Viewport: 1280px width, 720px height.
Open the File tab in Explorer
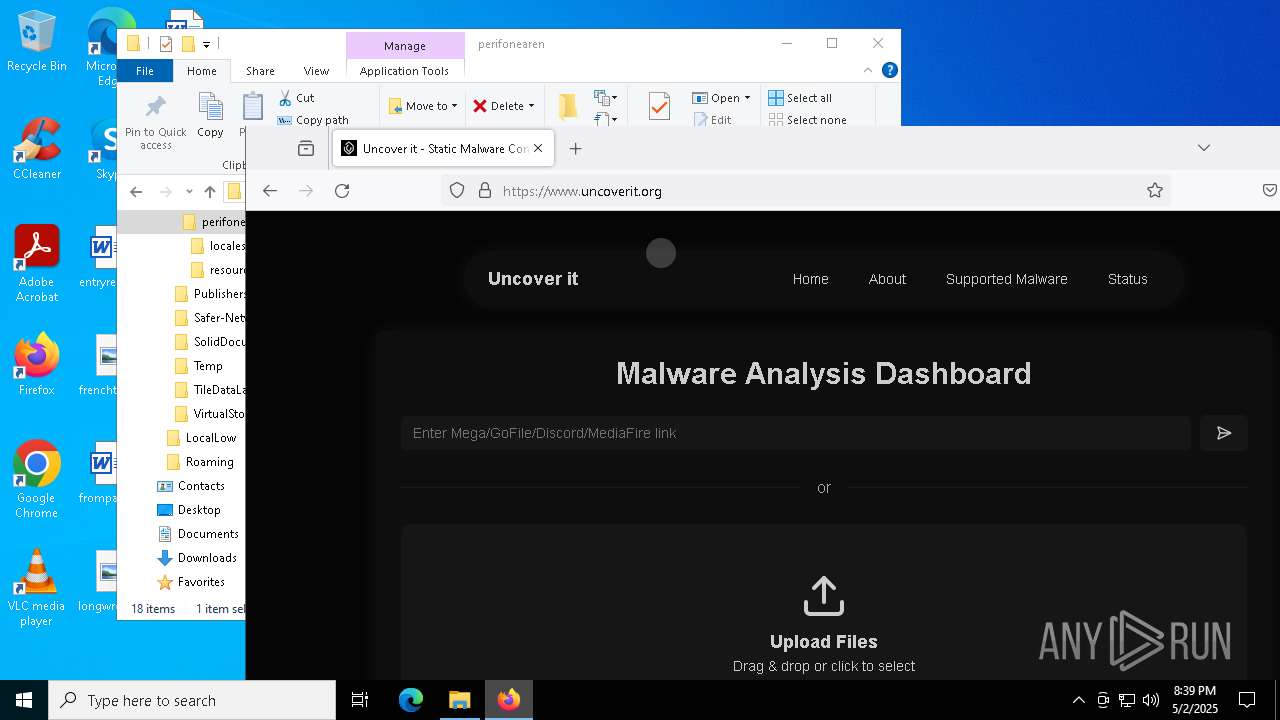pyautogui.click(x=145, y=71)
